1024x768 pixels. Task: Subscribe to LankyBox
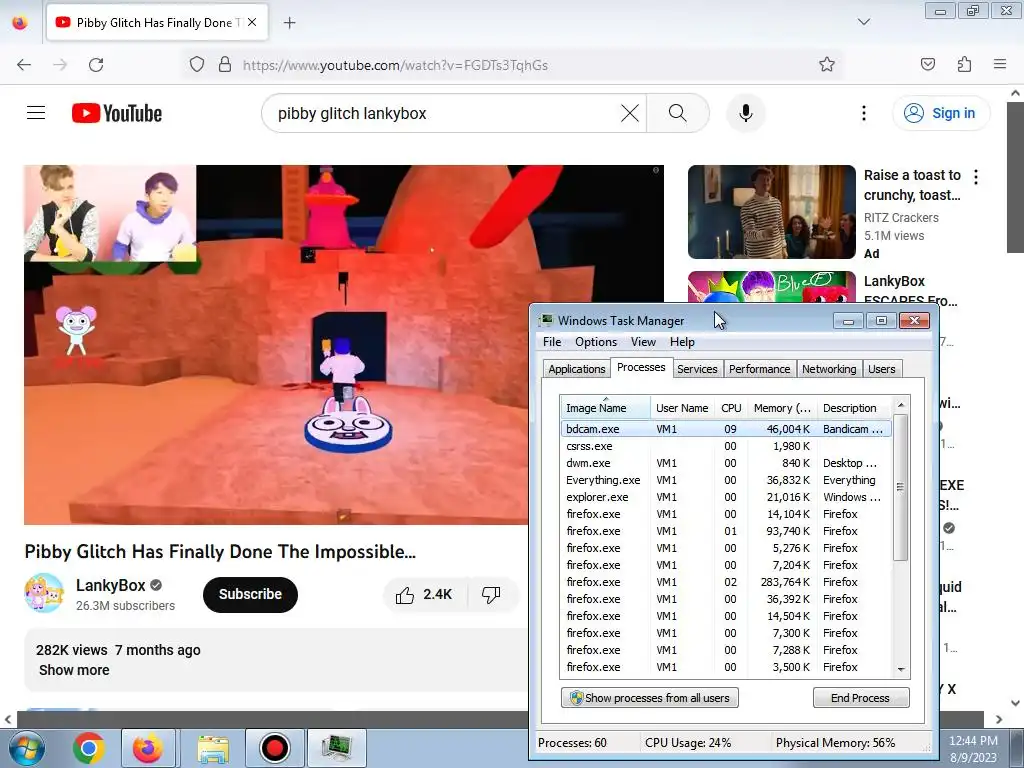pyautogui.click(x=250, y=594)
